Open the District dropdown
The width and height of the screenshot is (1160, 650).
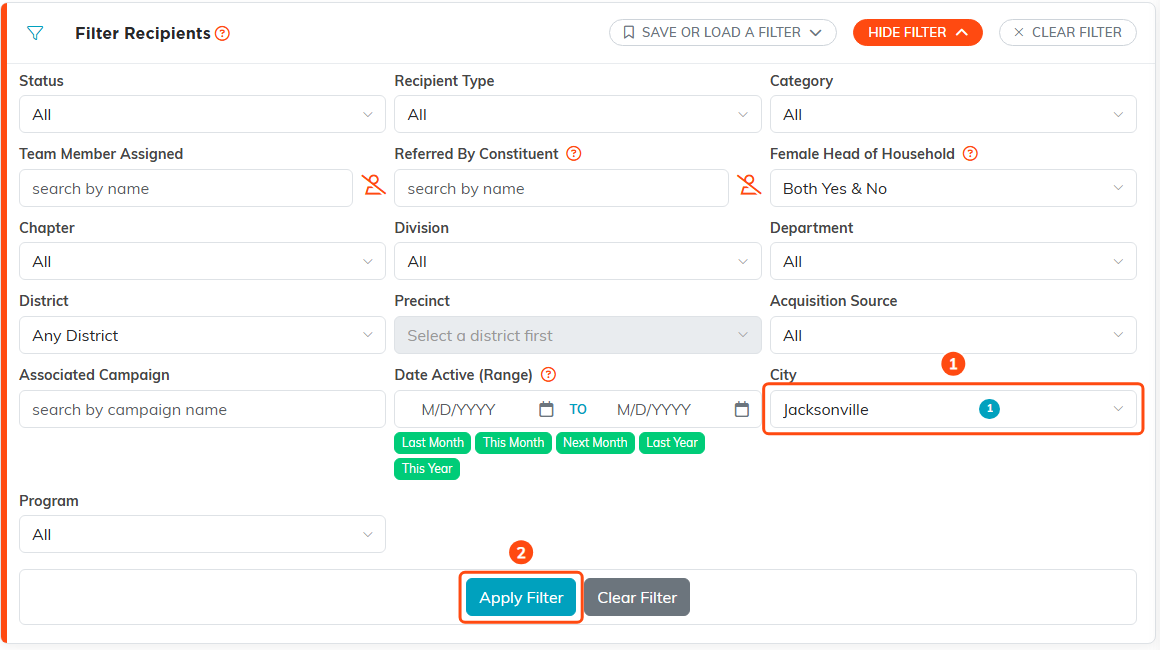click(x=202, y=336)
